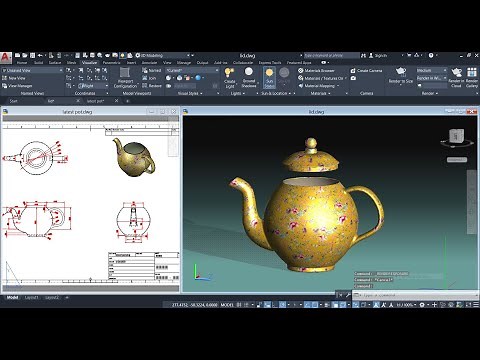Select the Parametric ribbon tab
The image size is (480, 360).
pos(111,63)
